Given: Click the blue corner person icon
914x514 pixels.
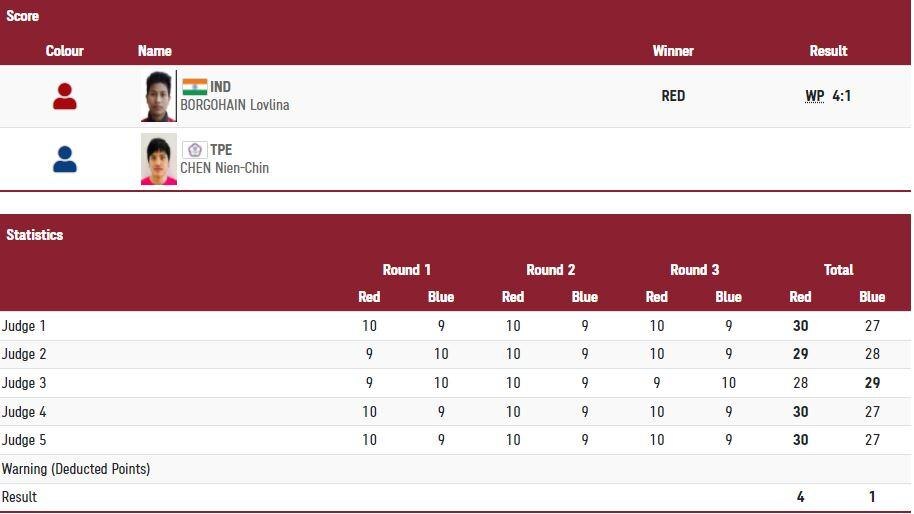Looking at the screenshot, I should pos(65,159).
